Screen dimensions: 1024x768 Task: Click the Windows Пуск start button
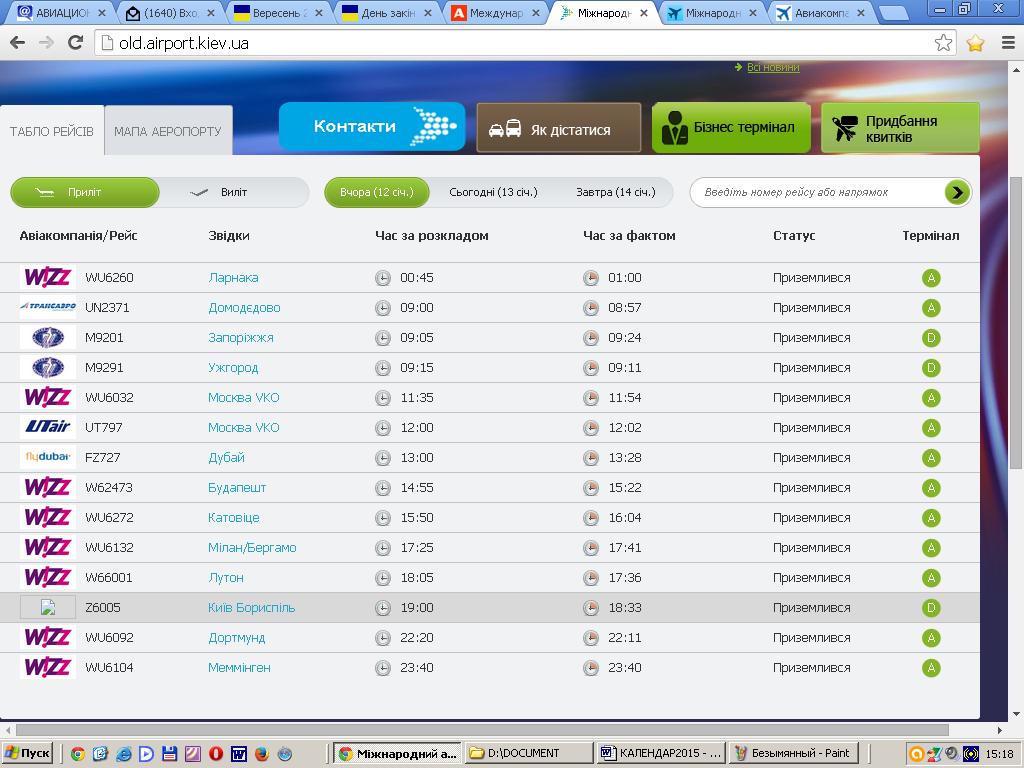click(28, 753)
